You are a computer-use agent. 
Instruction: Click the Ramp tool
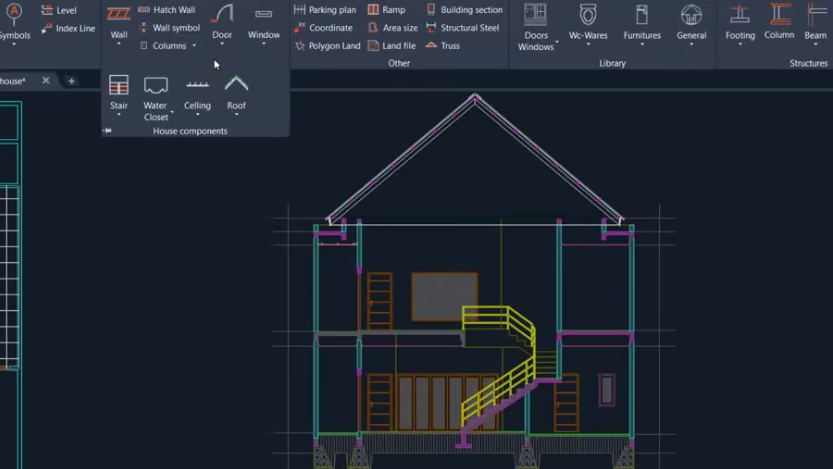[x=386, y=10]
